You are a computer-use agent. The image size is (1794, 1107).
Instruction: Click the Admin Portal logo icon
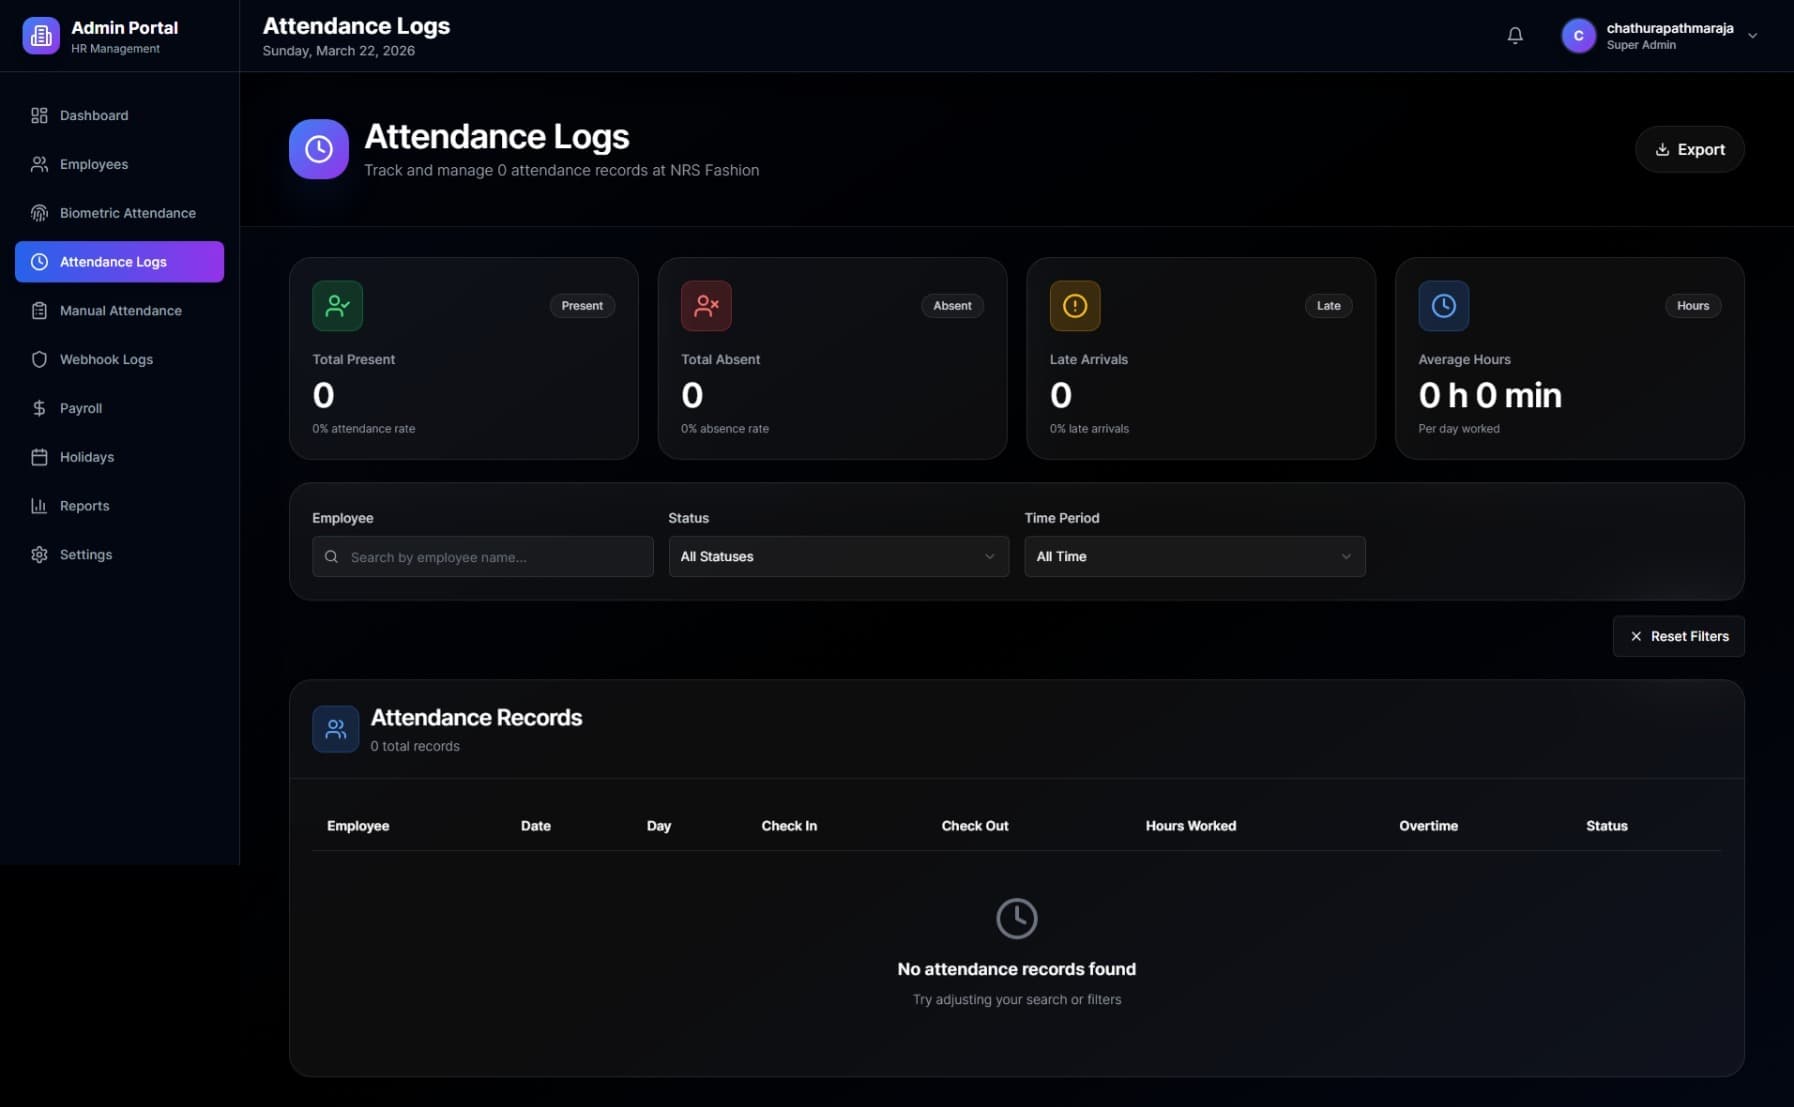[41, 35]
